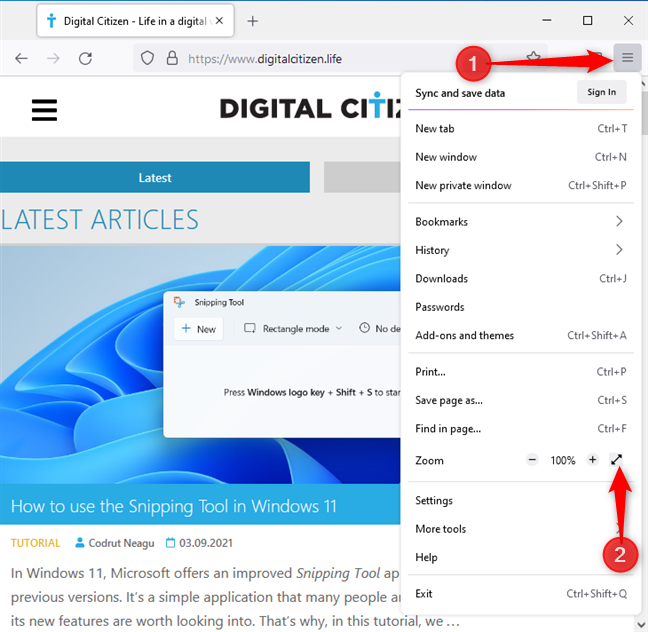Open Passwords from the menu
The image size is (648, 632).
tap(521, 307)
